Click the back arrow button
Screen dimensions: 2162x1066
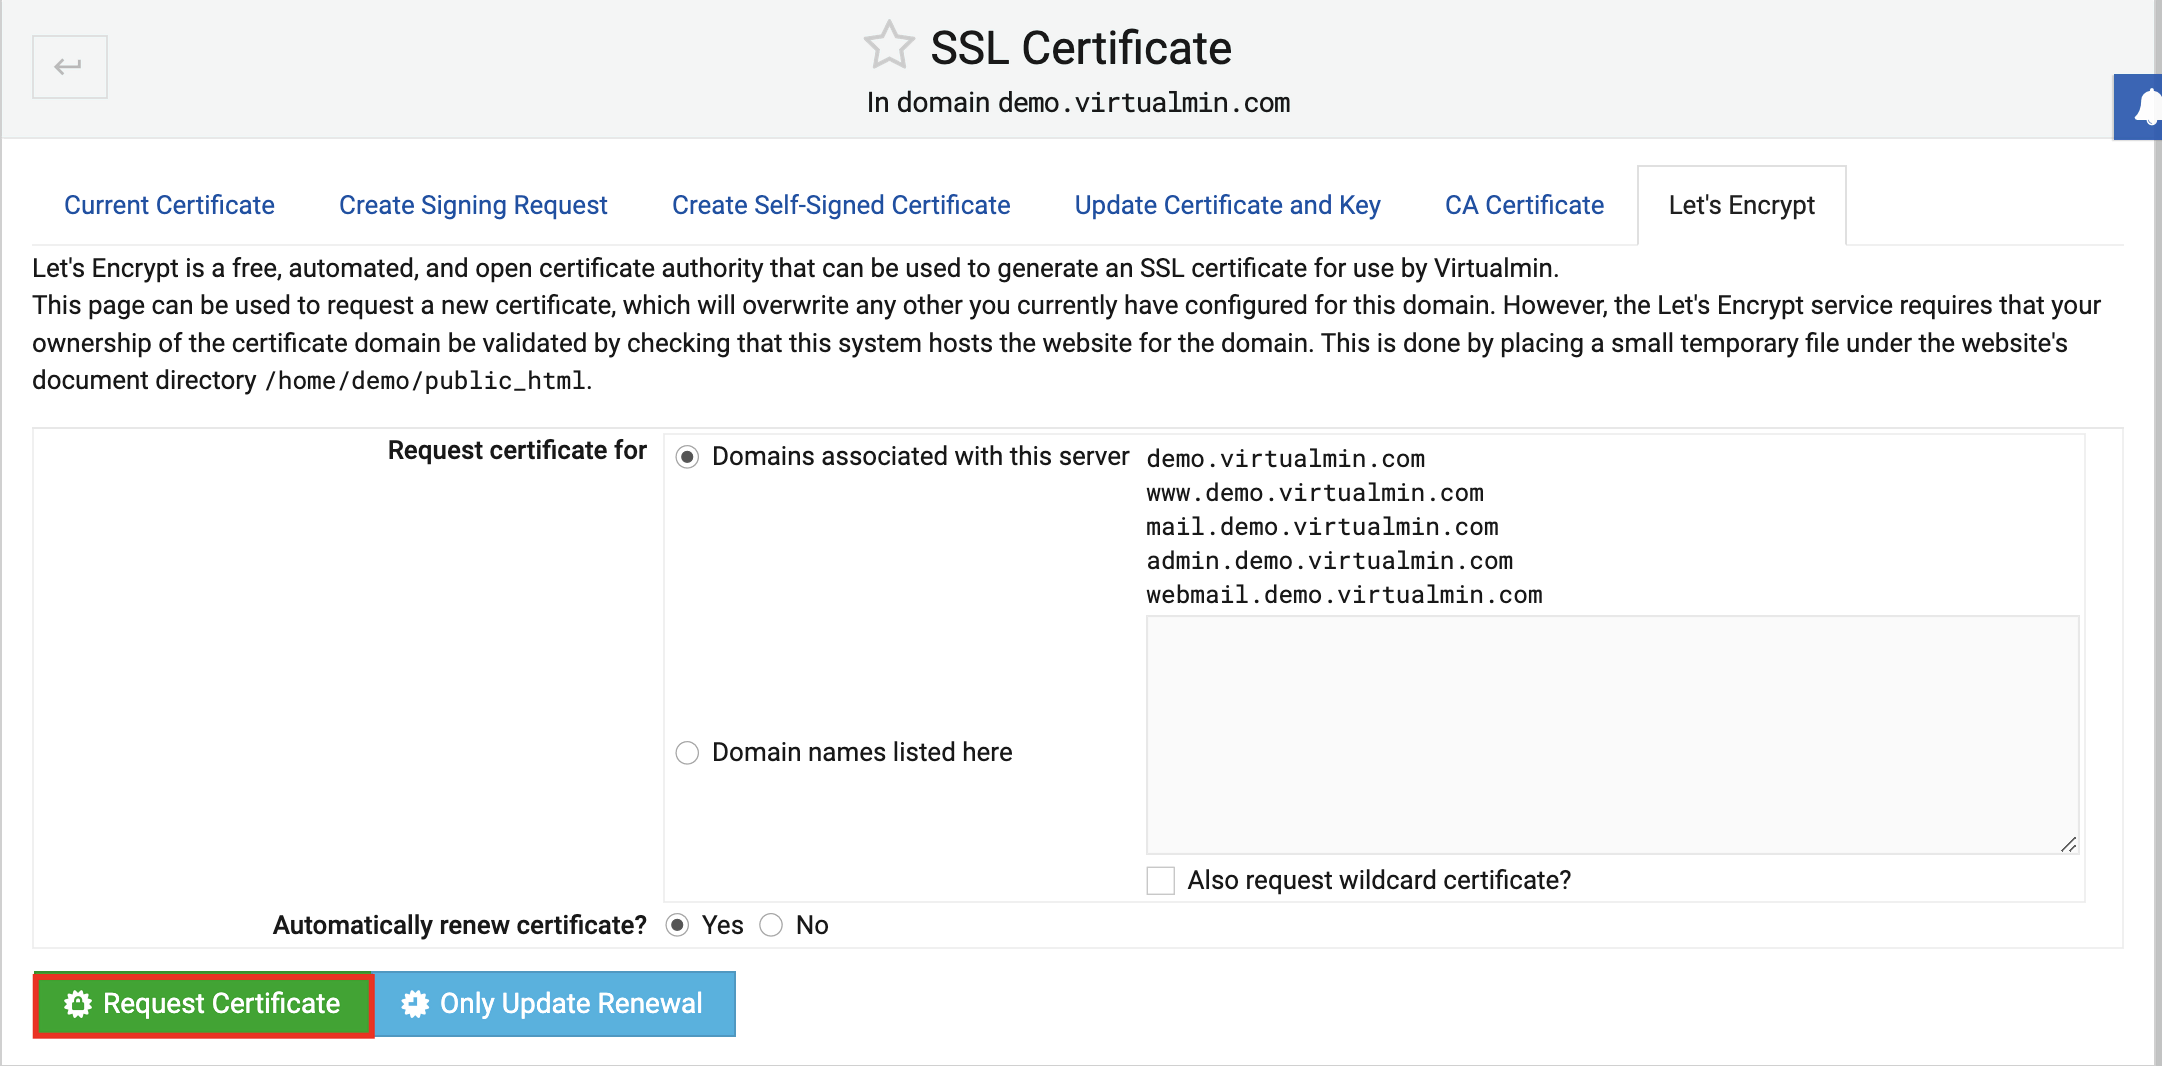69,67
